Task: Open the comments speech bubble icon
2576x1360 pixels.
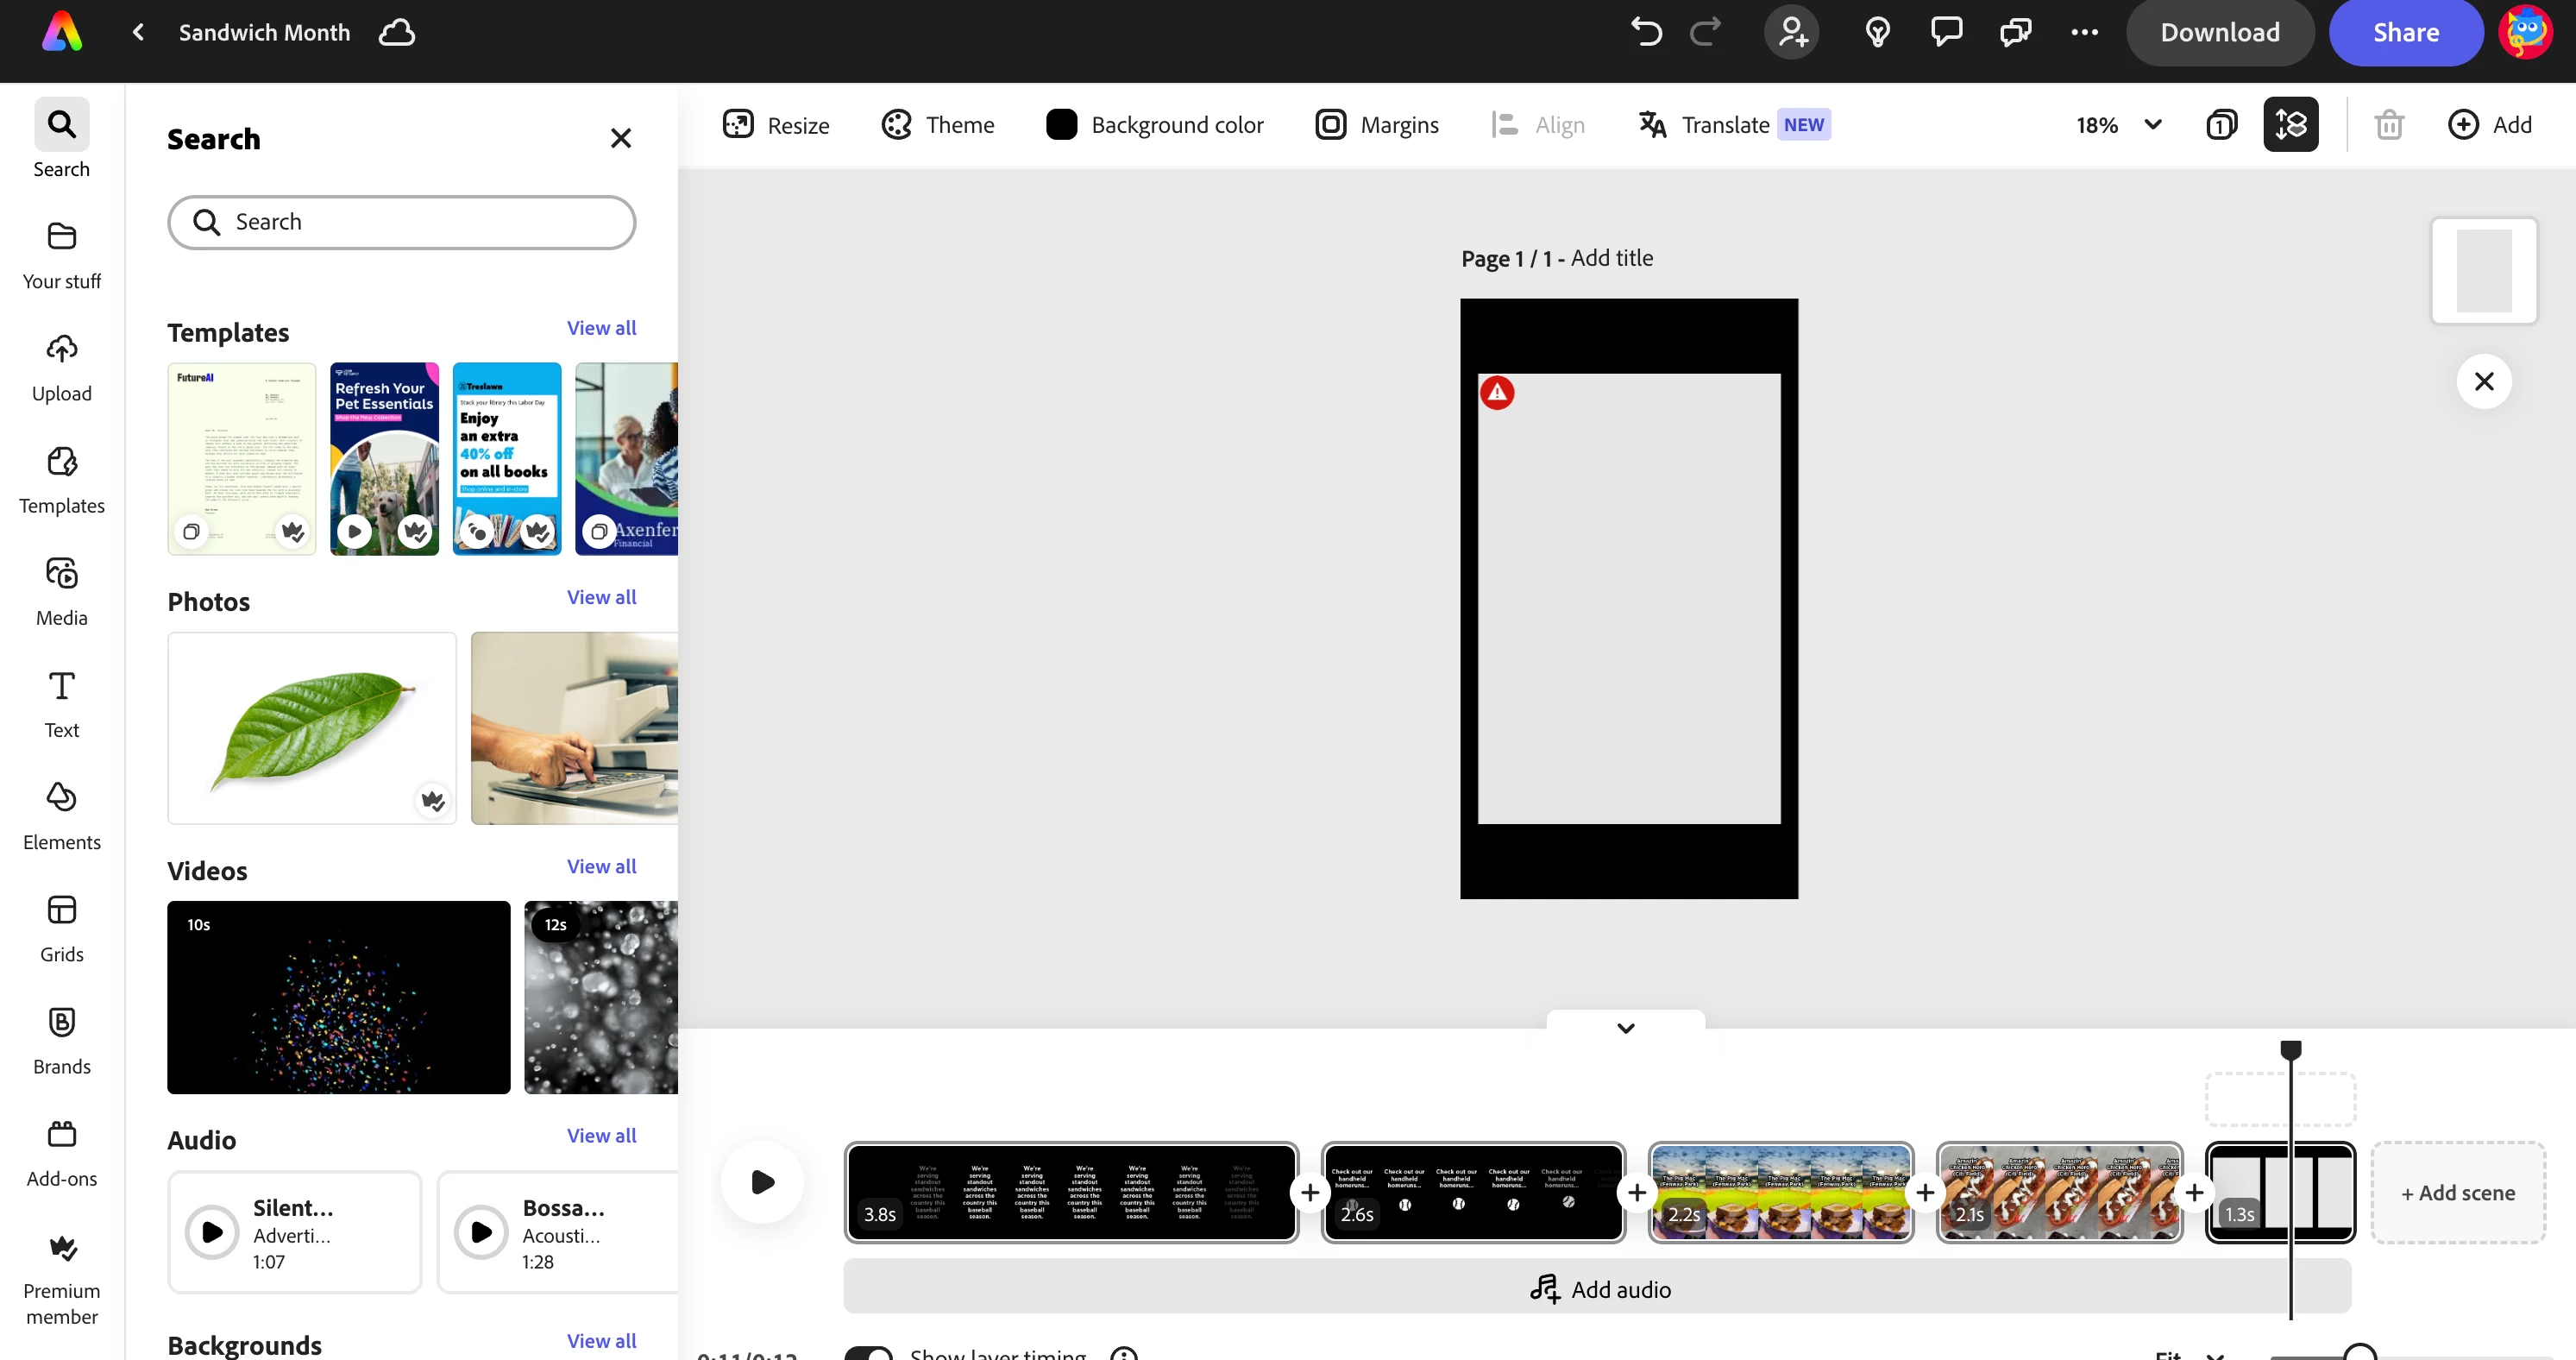Action: click(x=1946, y=32)
